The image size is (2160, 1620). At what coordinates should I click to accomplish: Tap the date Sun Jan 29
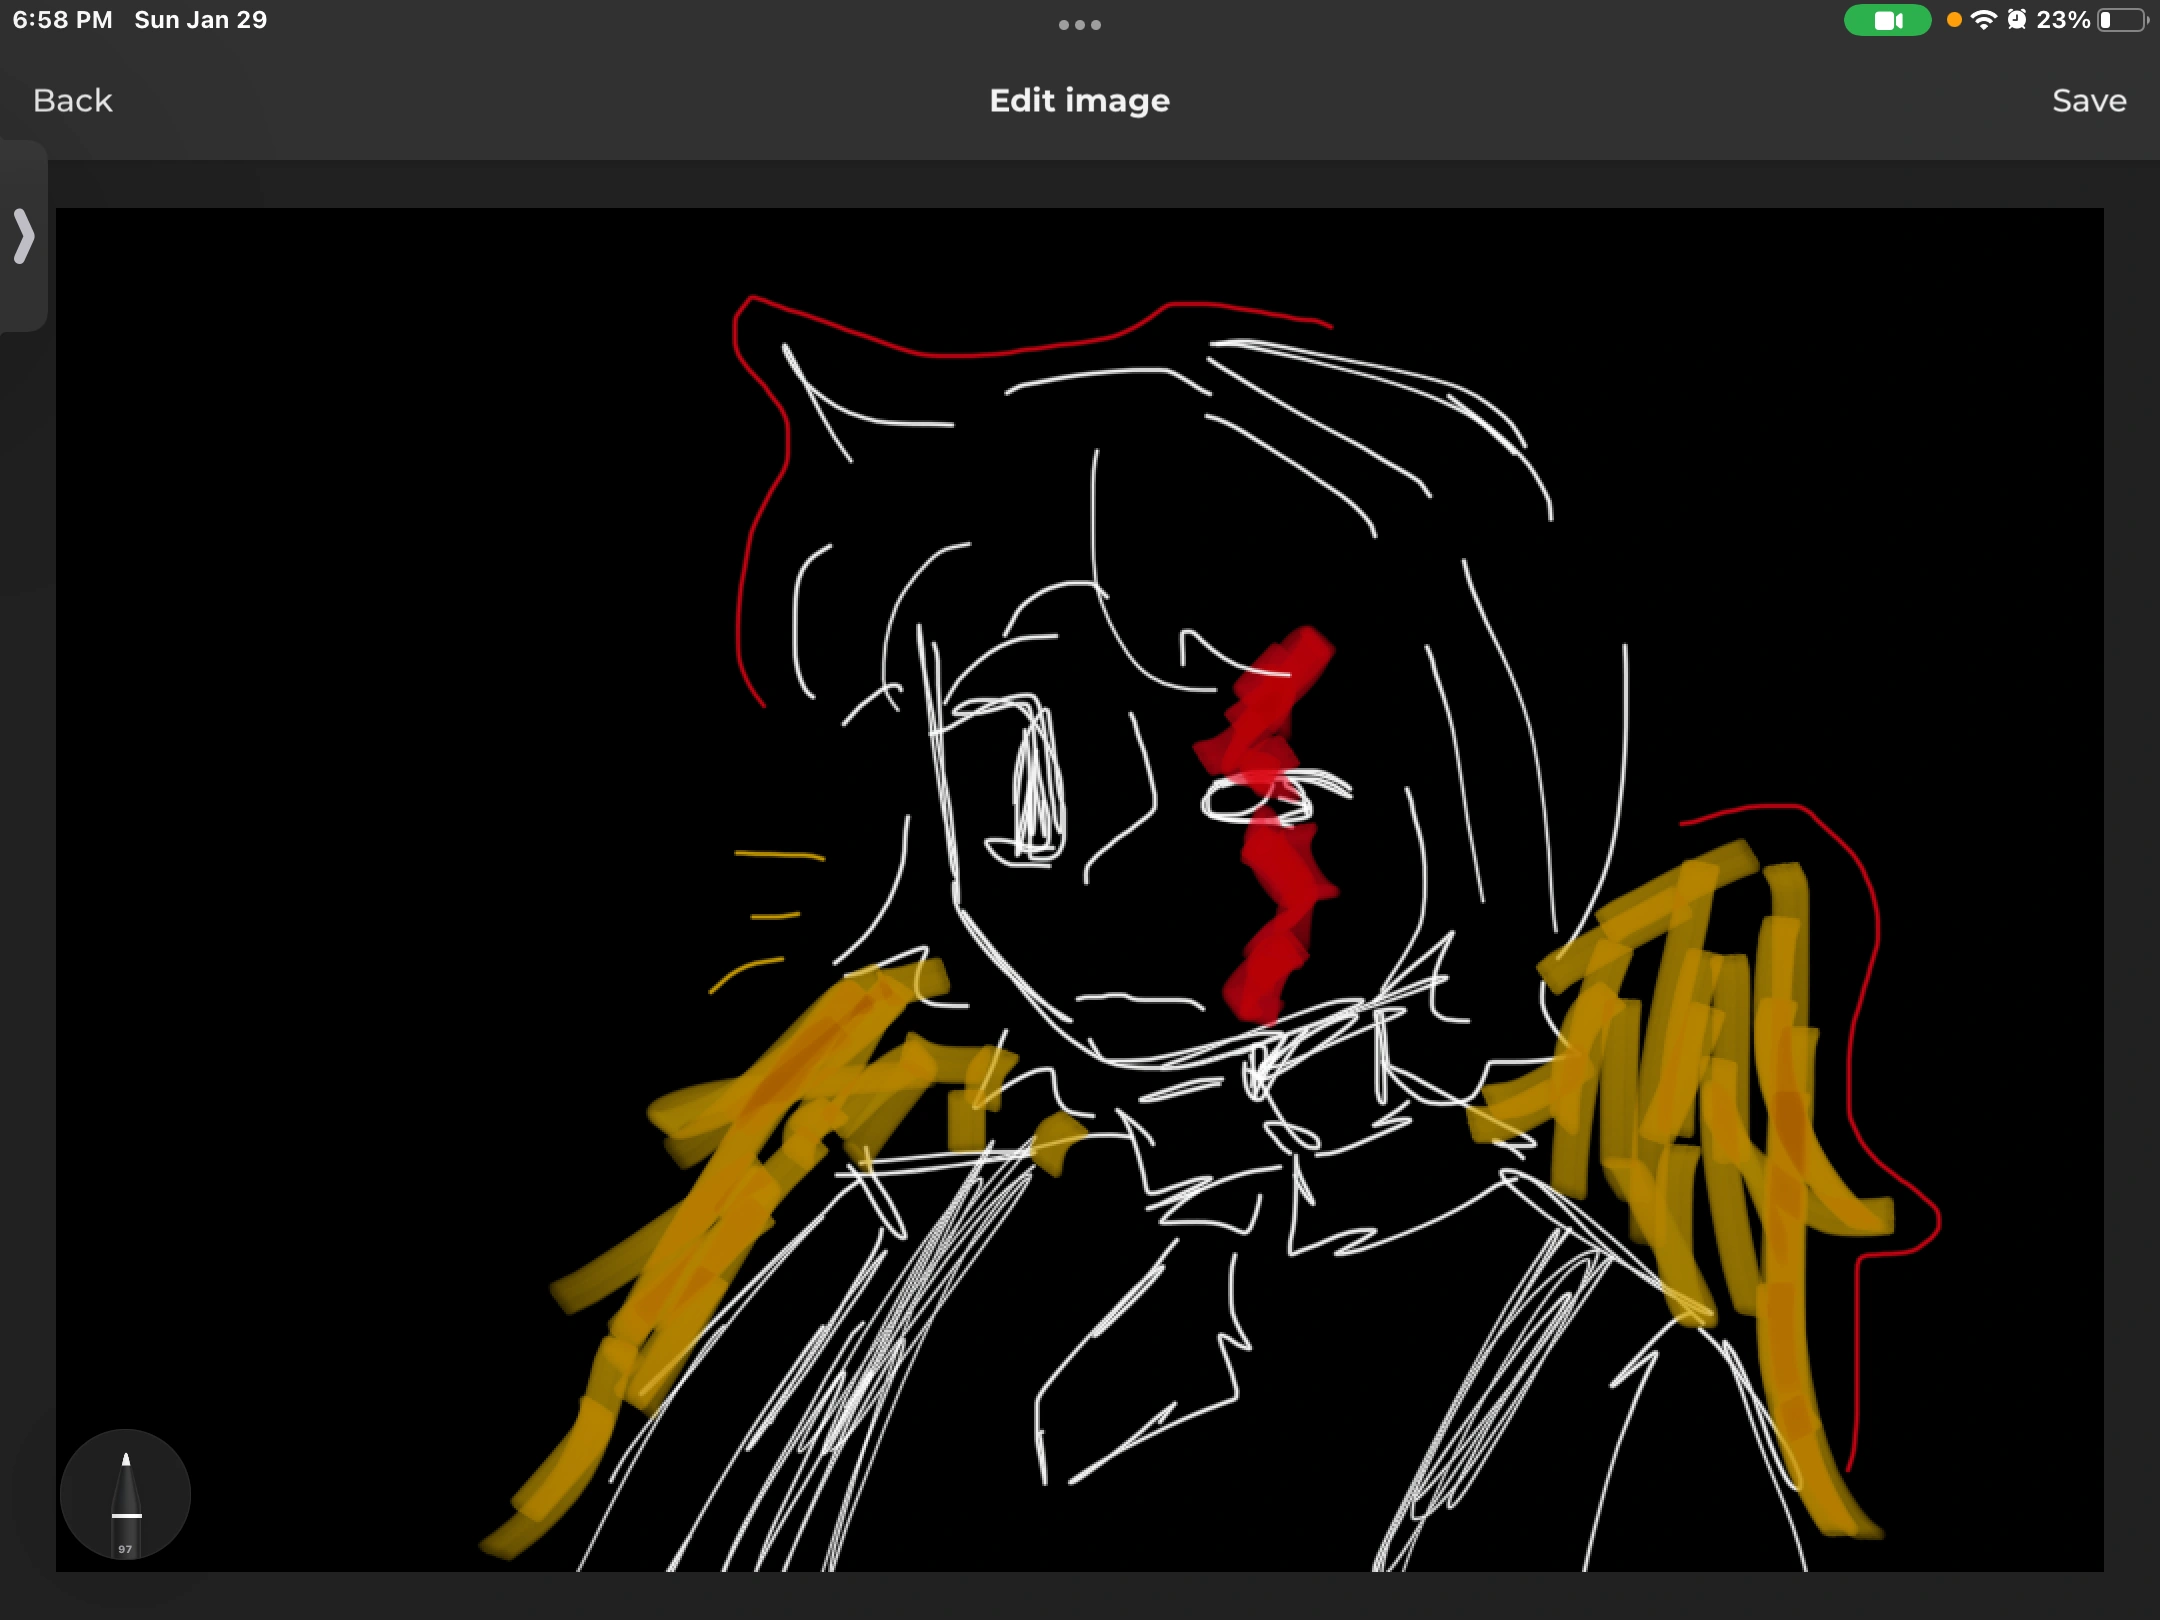click(198, 18)
